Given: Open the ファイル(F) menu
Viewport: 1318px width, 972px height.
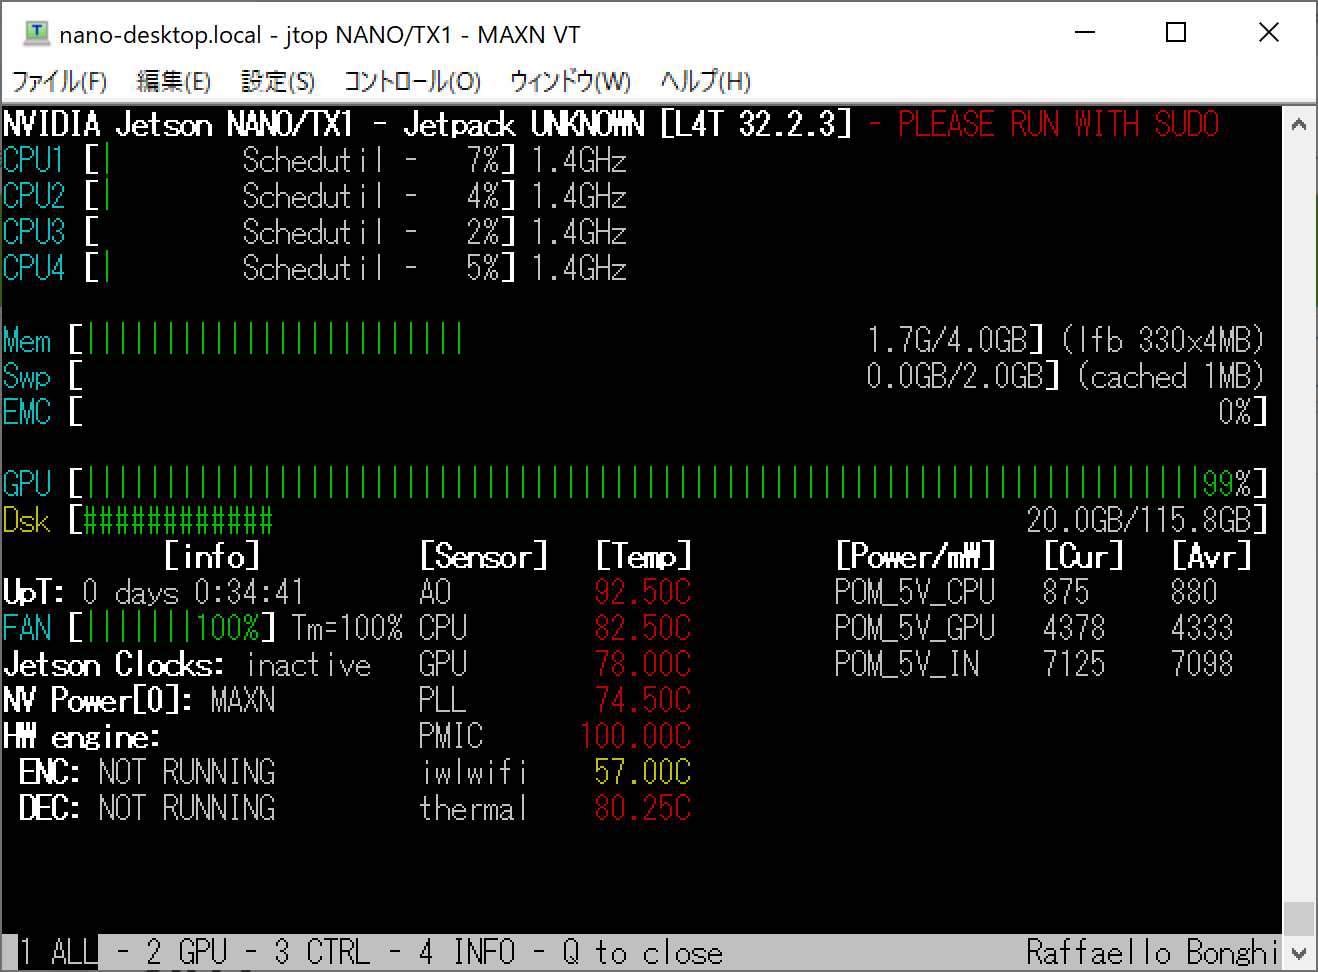Looking at the screenshot, I should coord(60,81).
